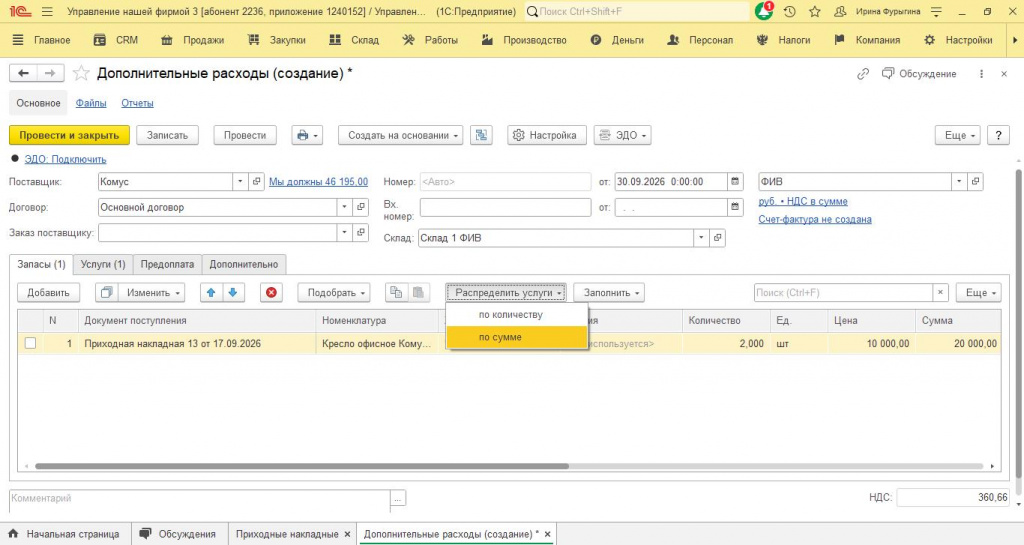The image size is (1024, 545).
Task: Switch to Услуги (1) tab
Action: [x=103, y=264]
